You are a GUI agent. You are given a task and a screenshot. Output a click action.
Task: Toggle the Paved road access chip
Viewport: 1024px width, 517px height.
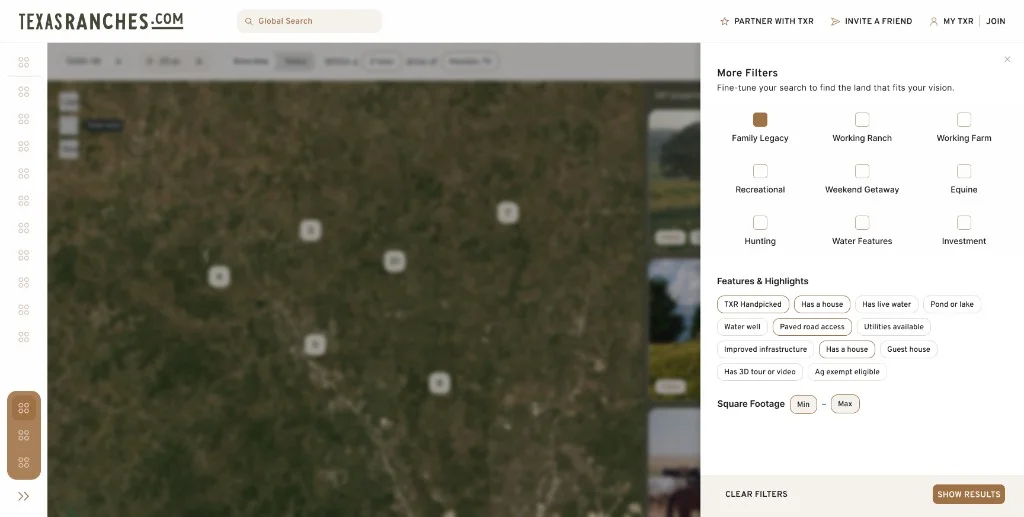(x=812, y=326)
